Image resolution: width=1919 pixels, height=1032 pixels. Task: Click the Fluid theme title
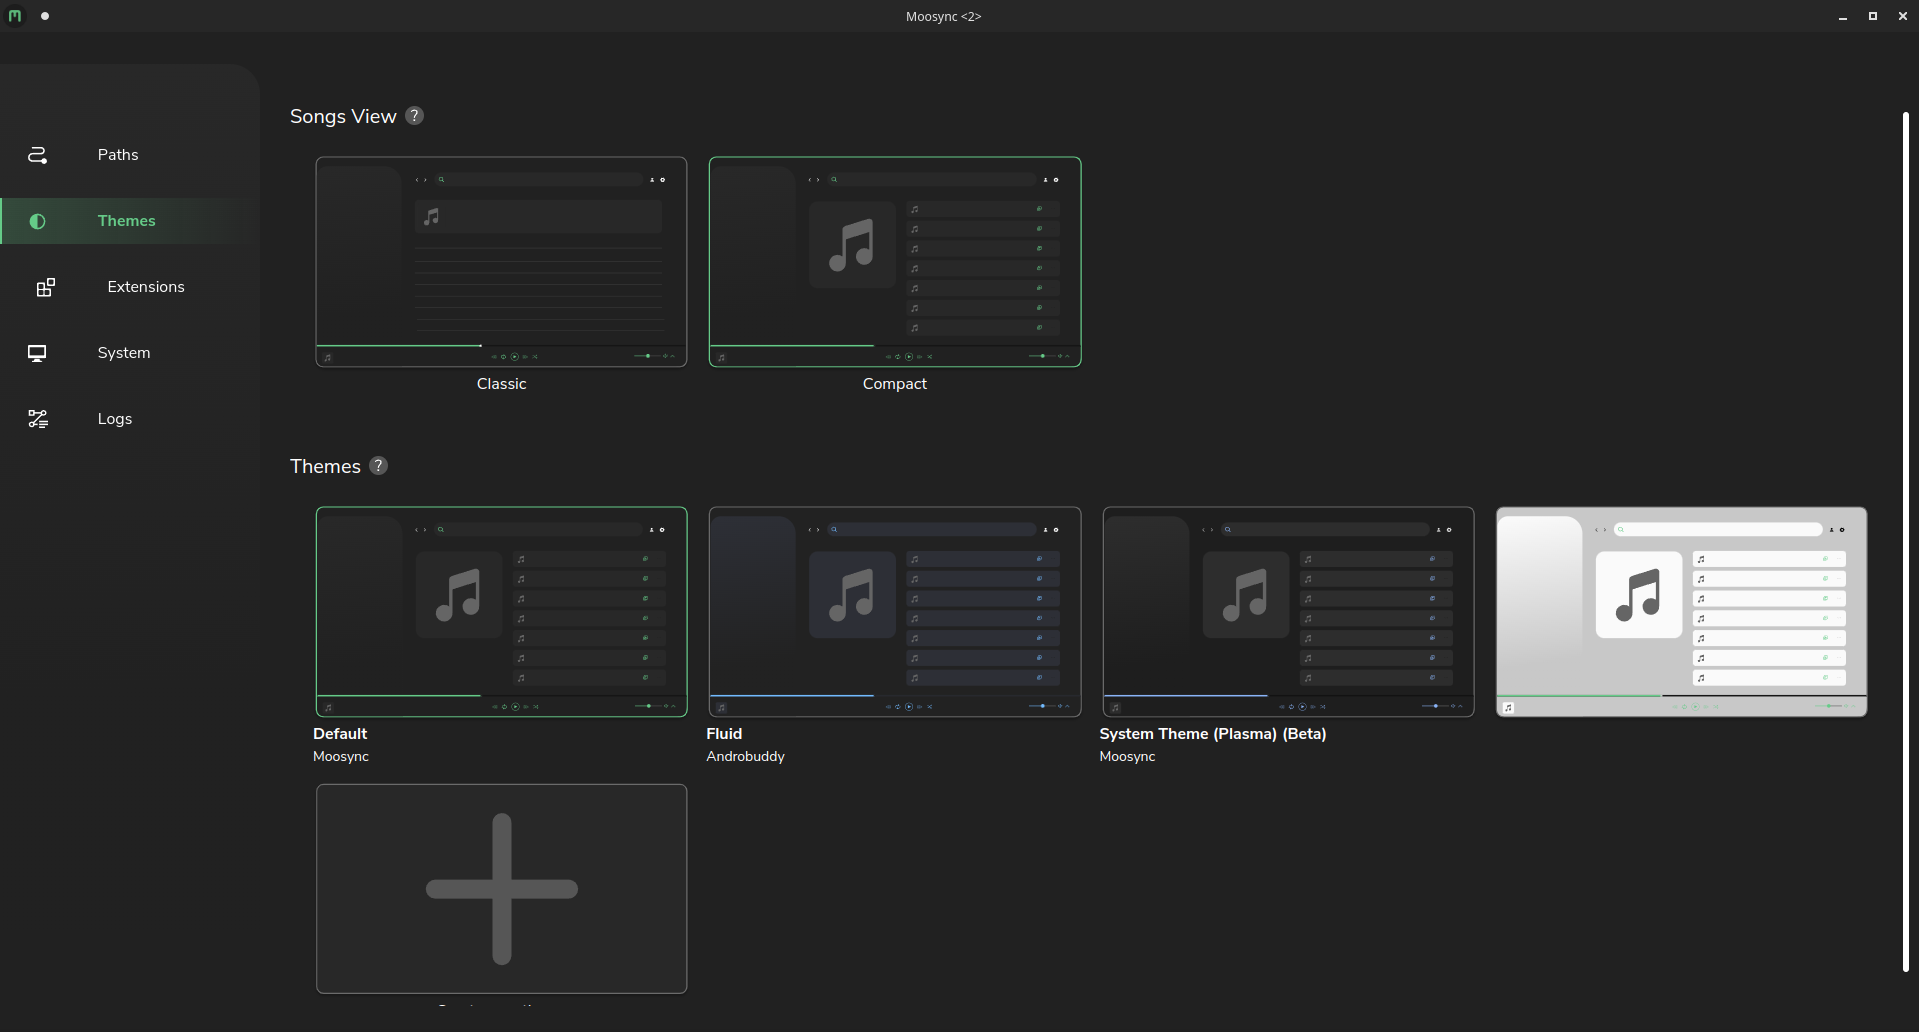[724, 734]
